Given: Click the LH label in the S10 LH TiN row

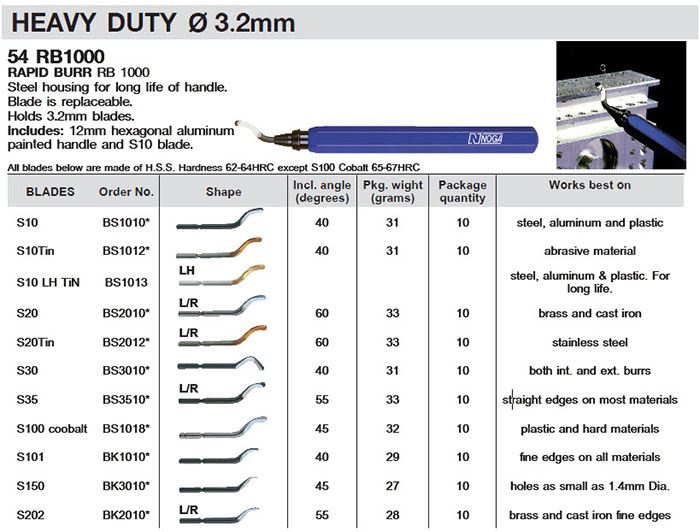Looking at the screenshot, I should click(187, 270).
